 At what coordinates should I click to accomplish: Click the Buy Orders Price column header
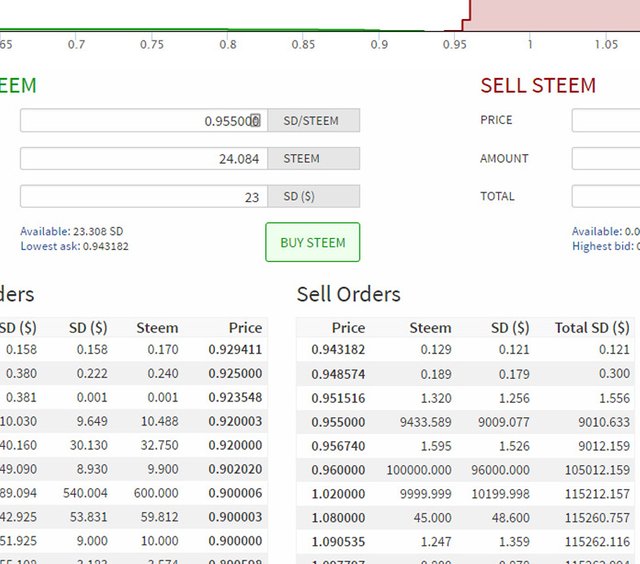coord(245,328)
